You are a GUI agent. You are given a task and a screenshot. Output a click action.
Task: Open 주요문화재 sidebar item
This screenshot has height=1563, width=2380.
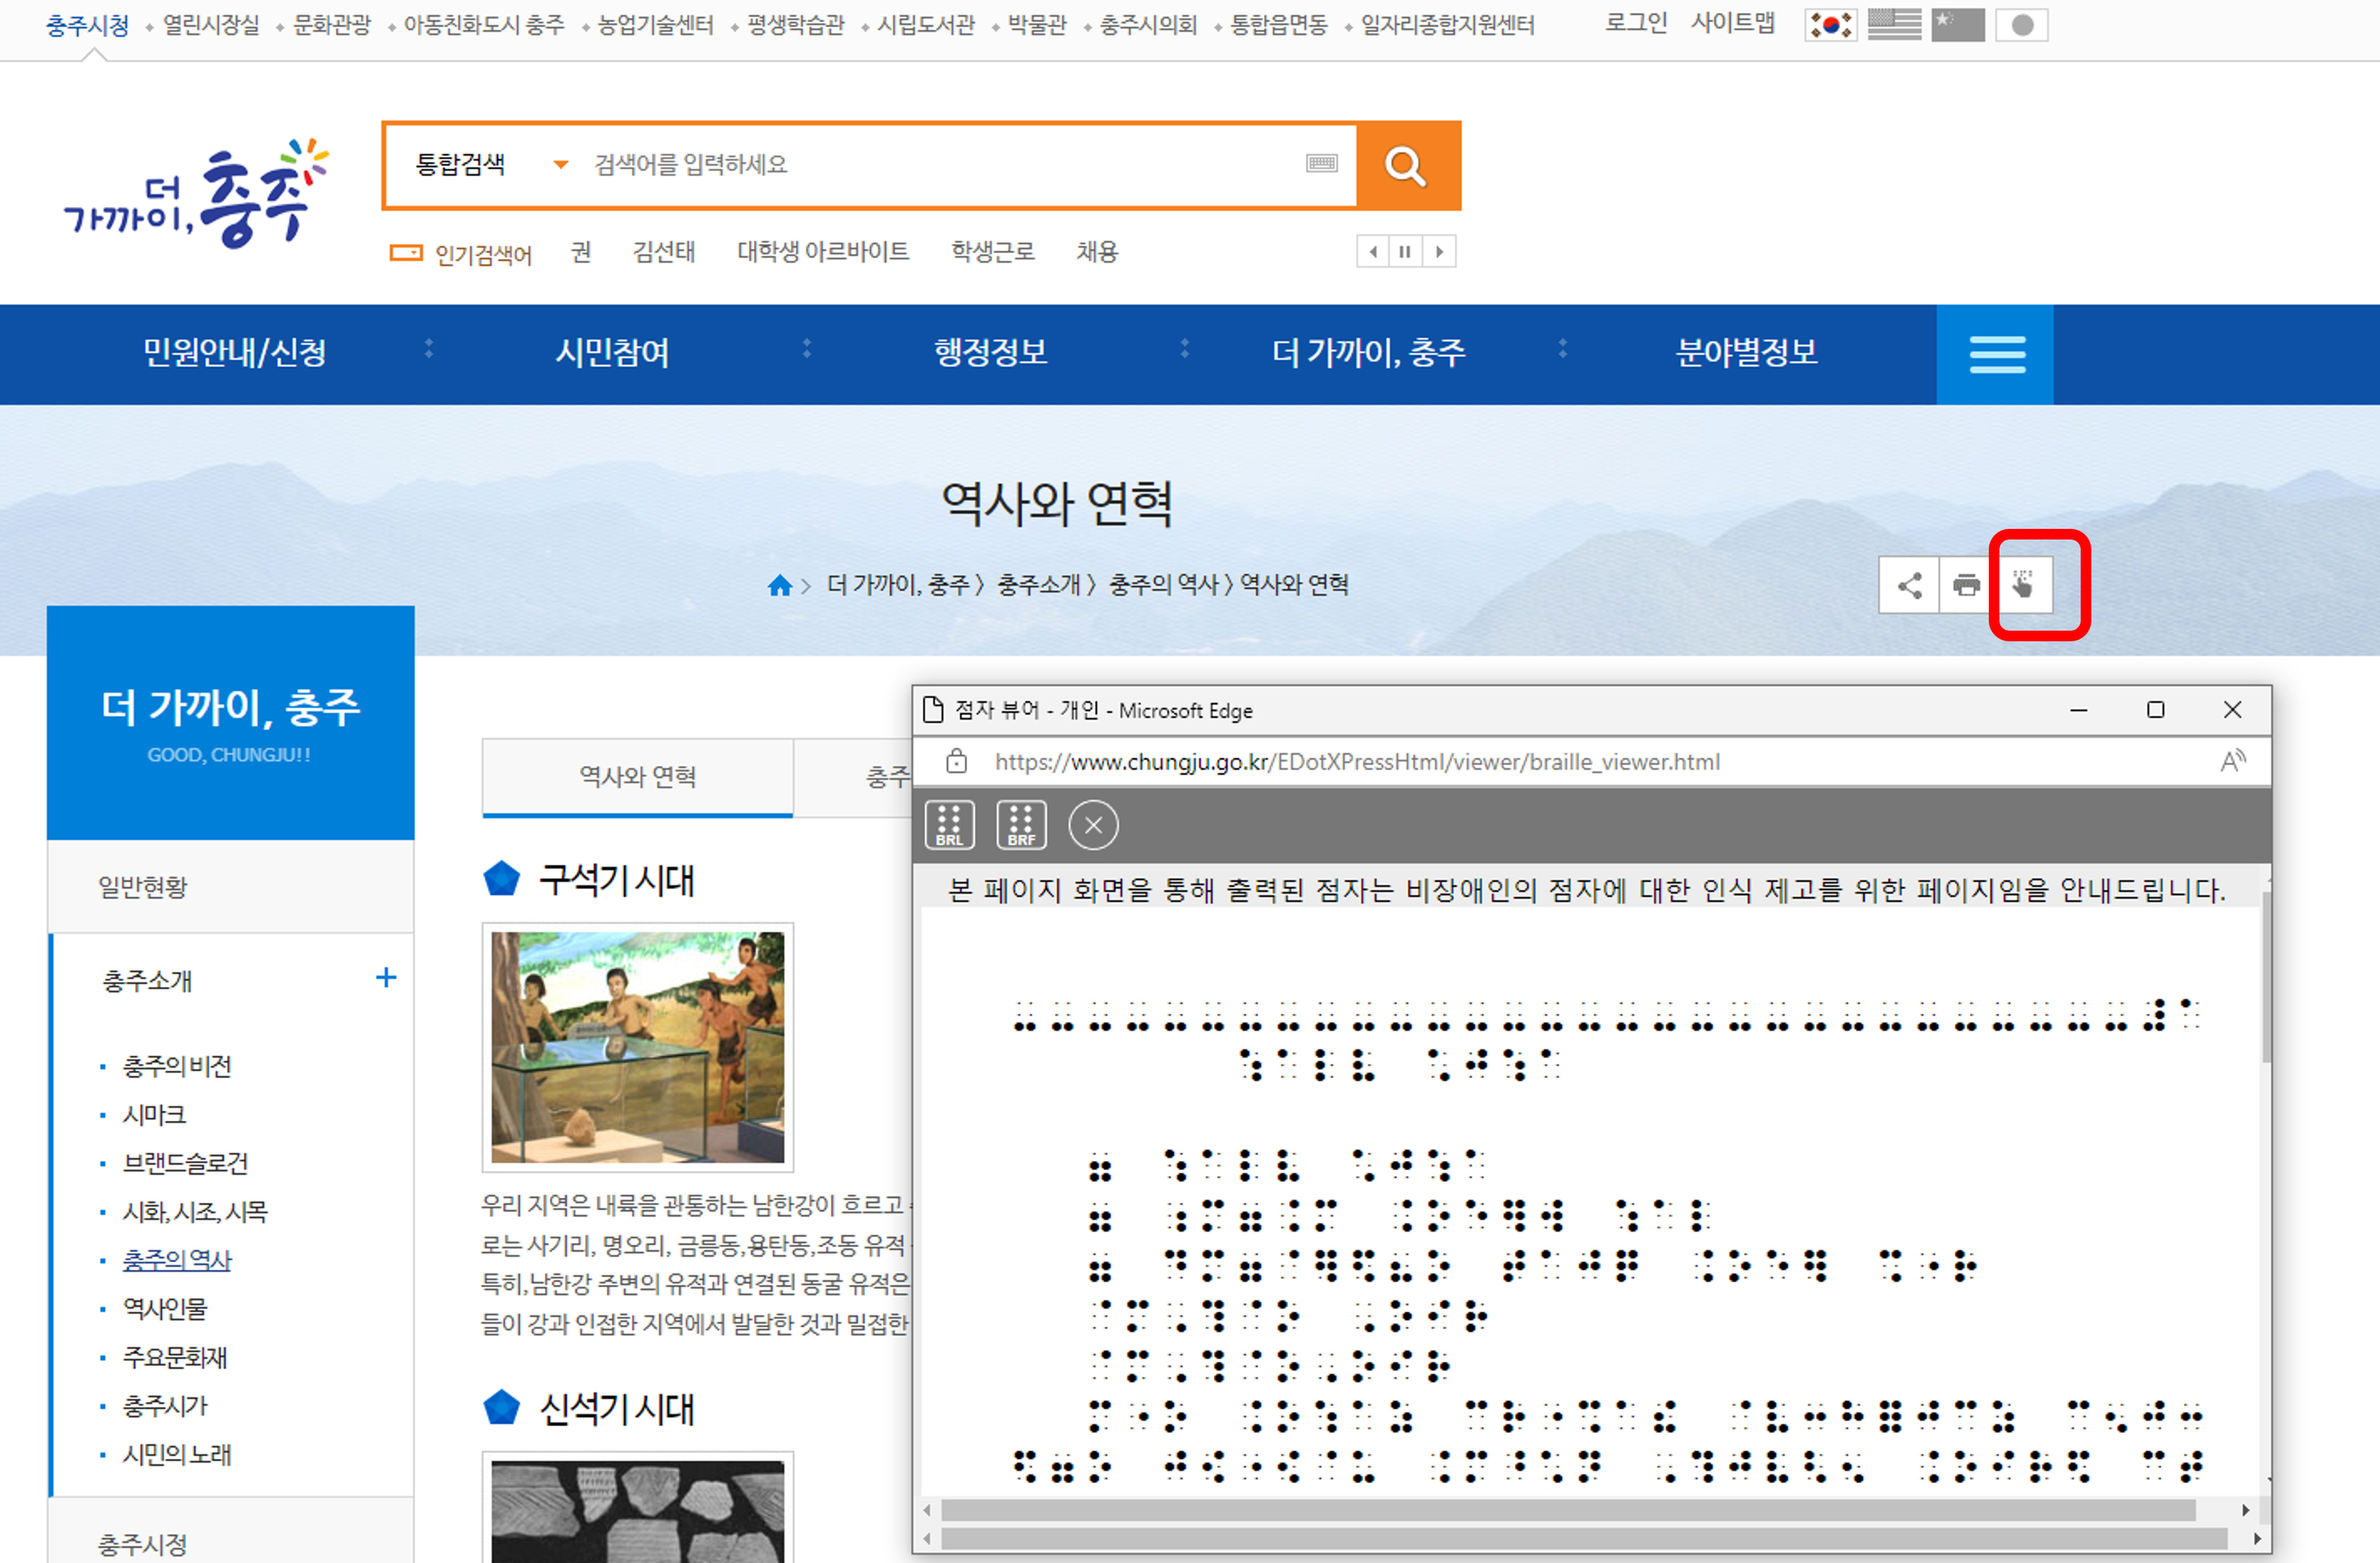[175, 1358]
